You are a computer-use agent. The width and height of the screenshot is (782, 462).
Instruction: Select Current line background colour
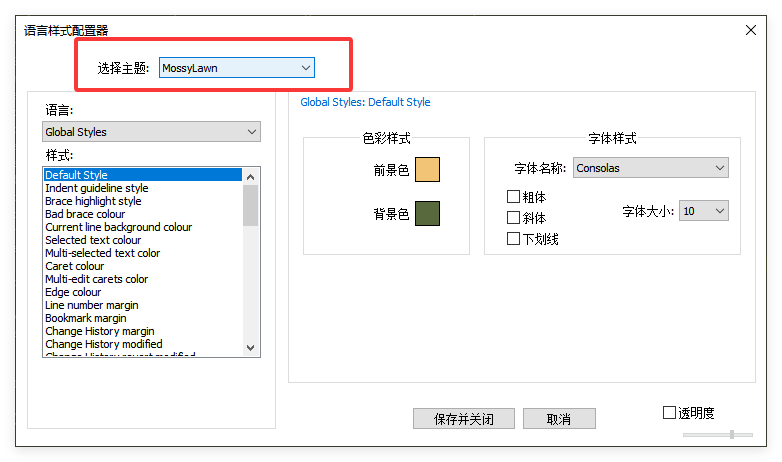click(x=143, y=227)
